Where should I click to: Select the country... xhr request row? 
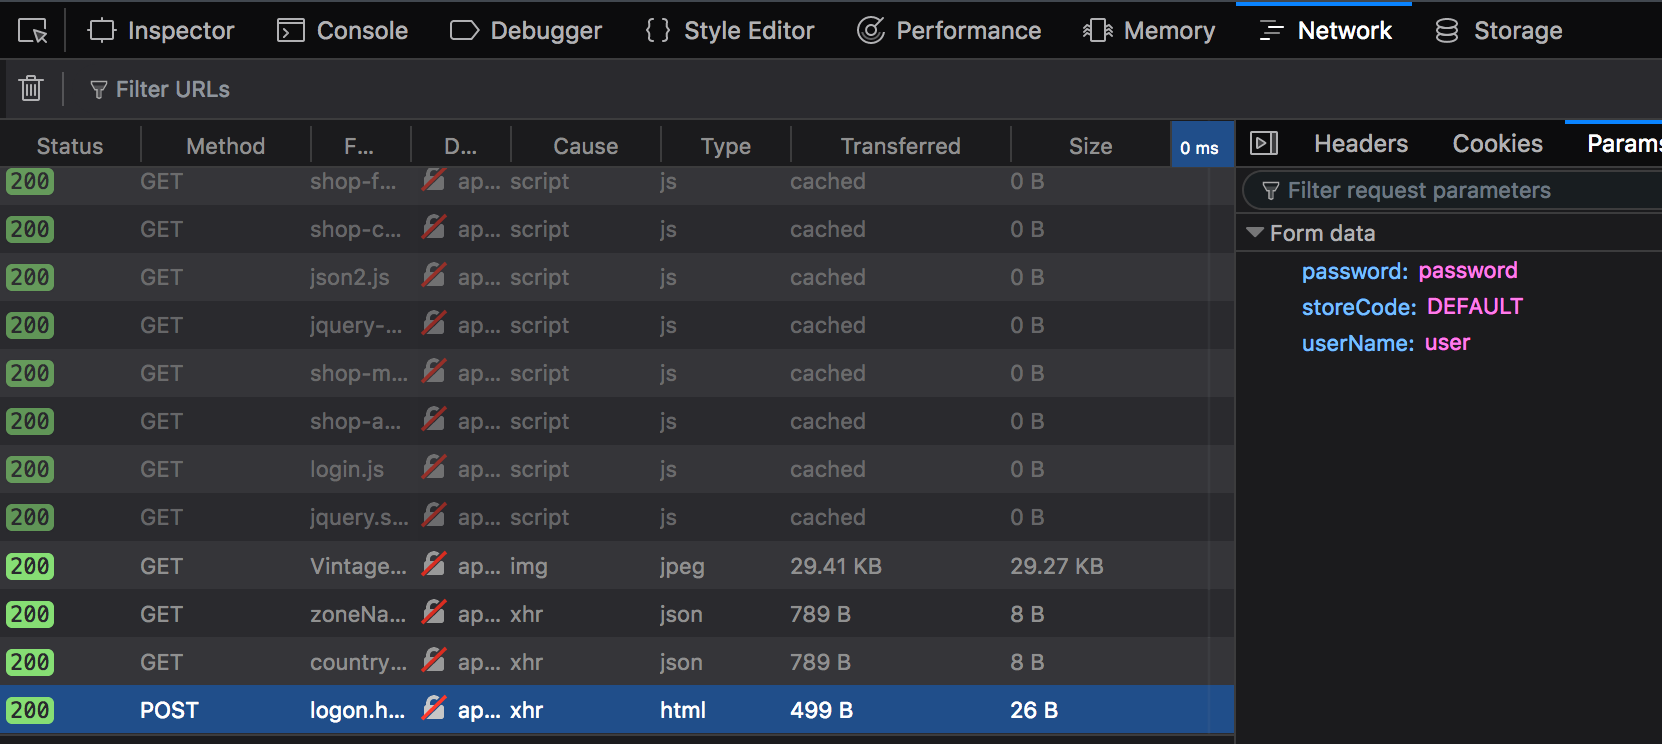click(617, 662)
